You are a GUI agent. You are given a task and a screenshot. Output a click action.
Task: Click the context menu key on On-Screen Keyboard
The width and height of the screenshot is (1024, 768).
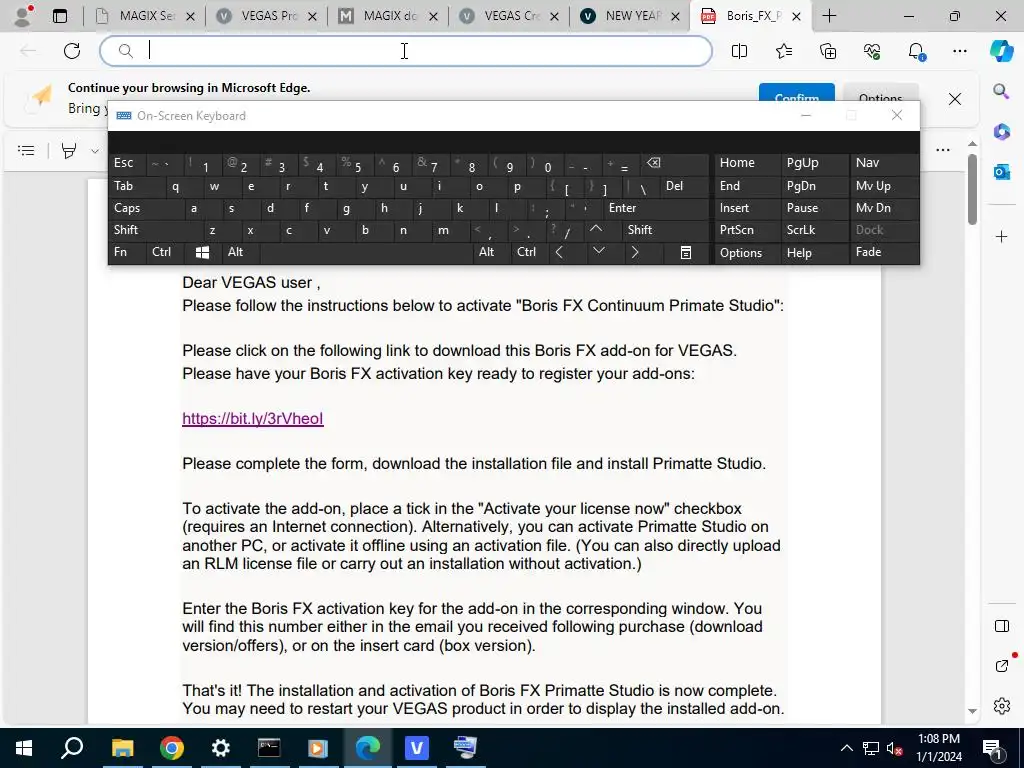click(686, 252)
